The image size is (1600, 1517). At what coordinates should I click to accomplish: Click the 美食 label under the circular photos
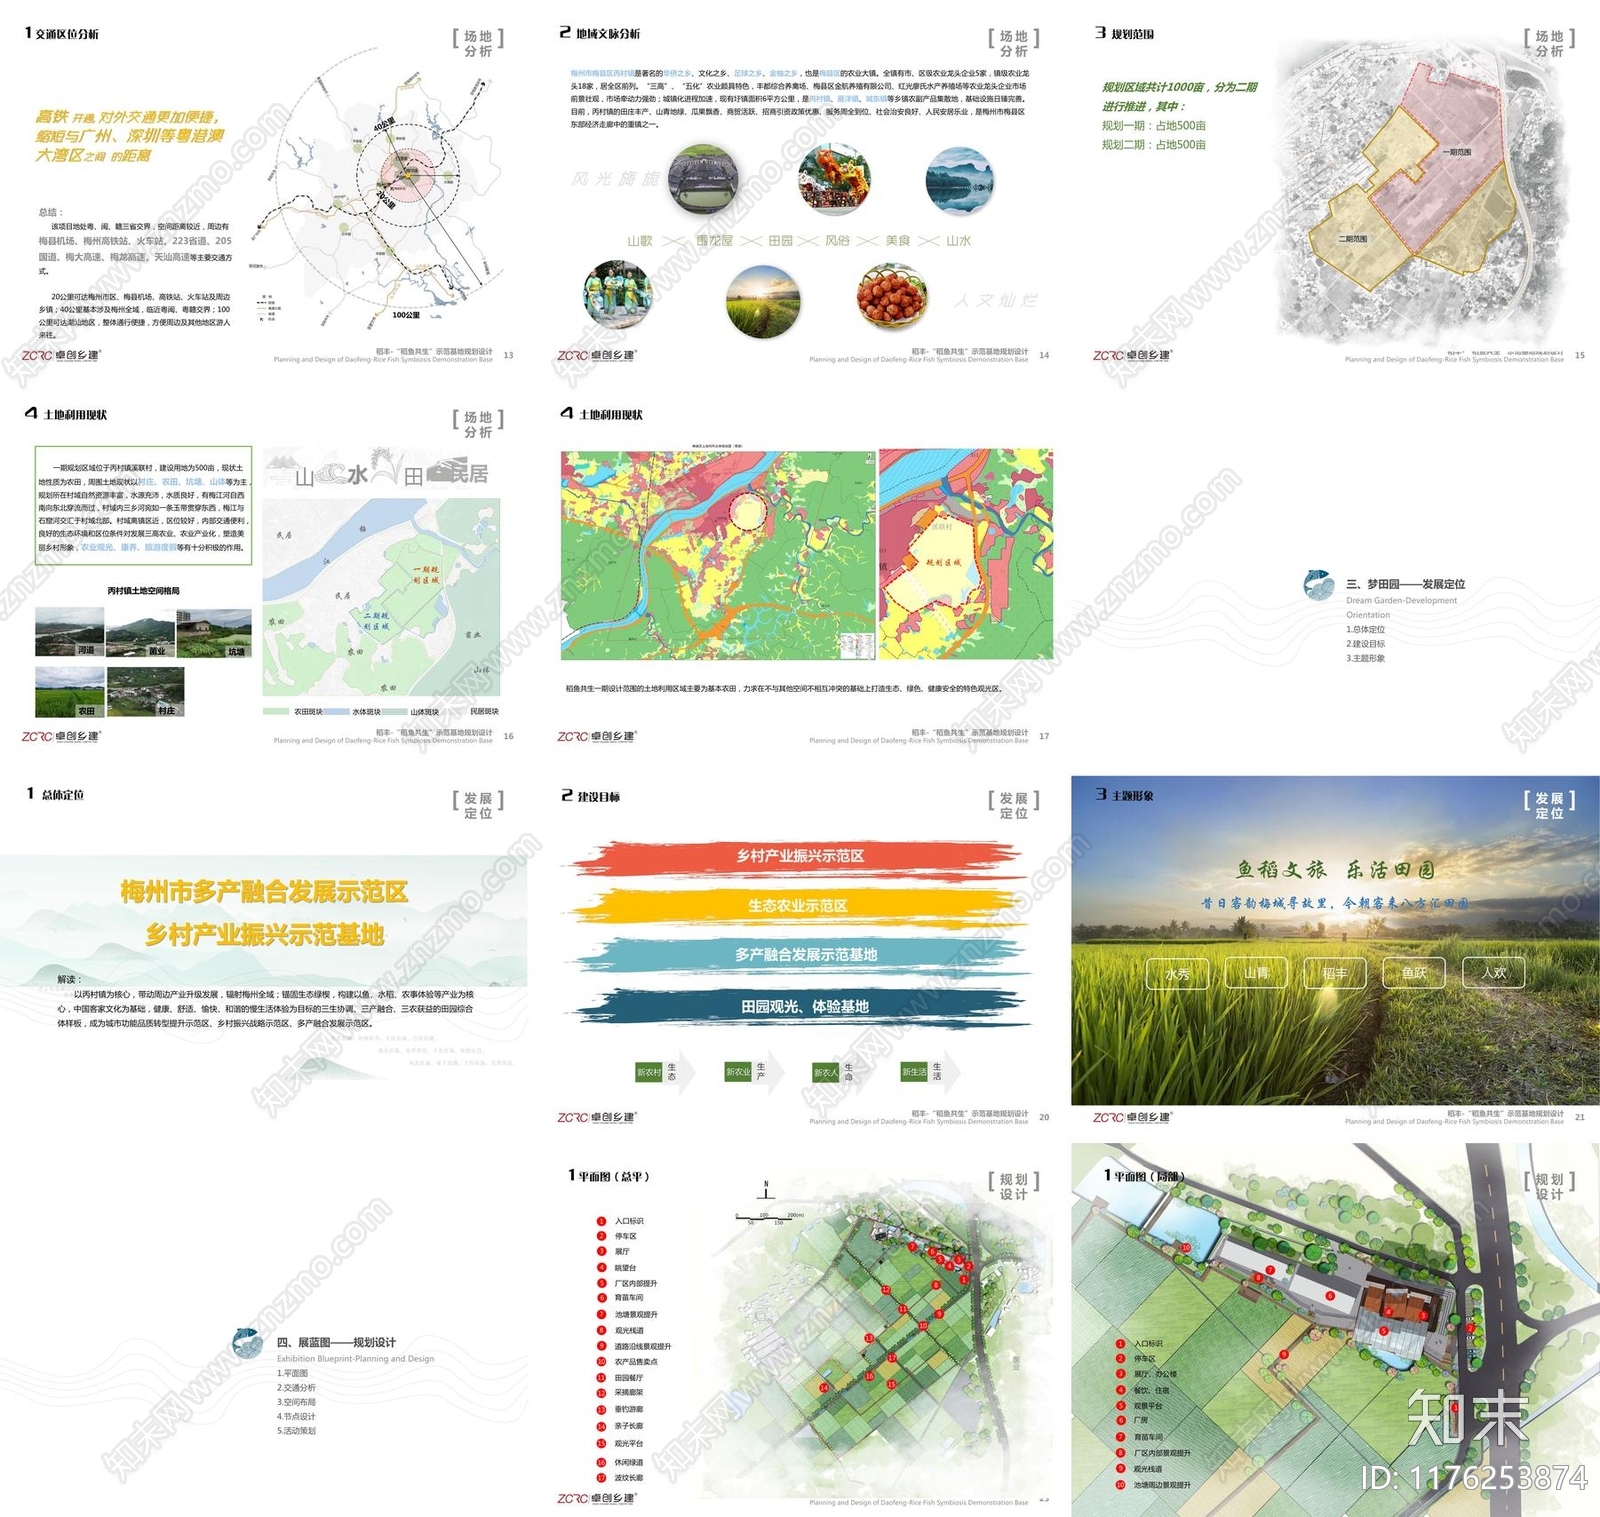coord(898,241)
